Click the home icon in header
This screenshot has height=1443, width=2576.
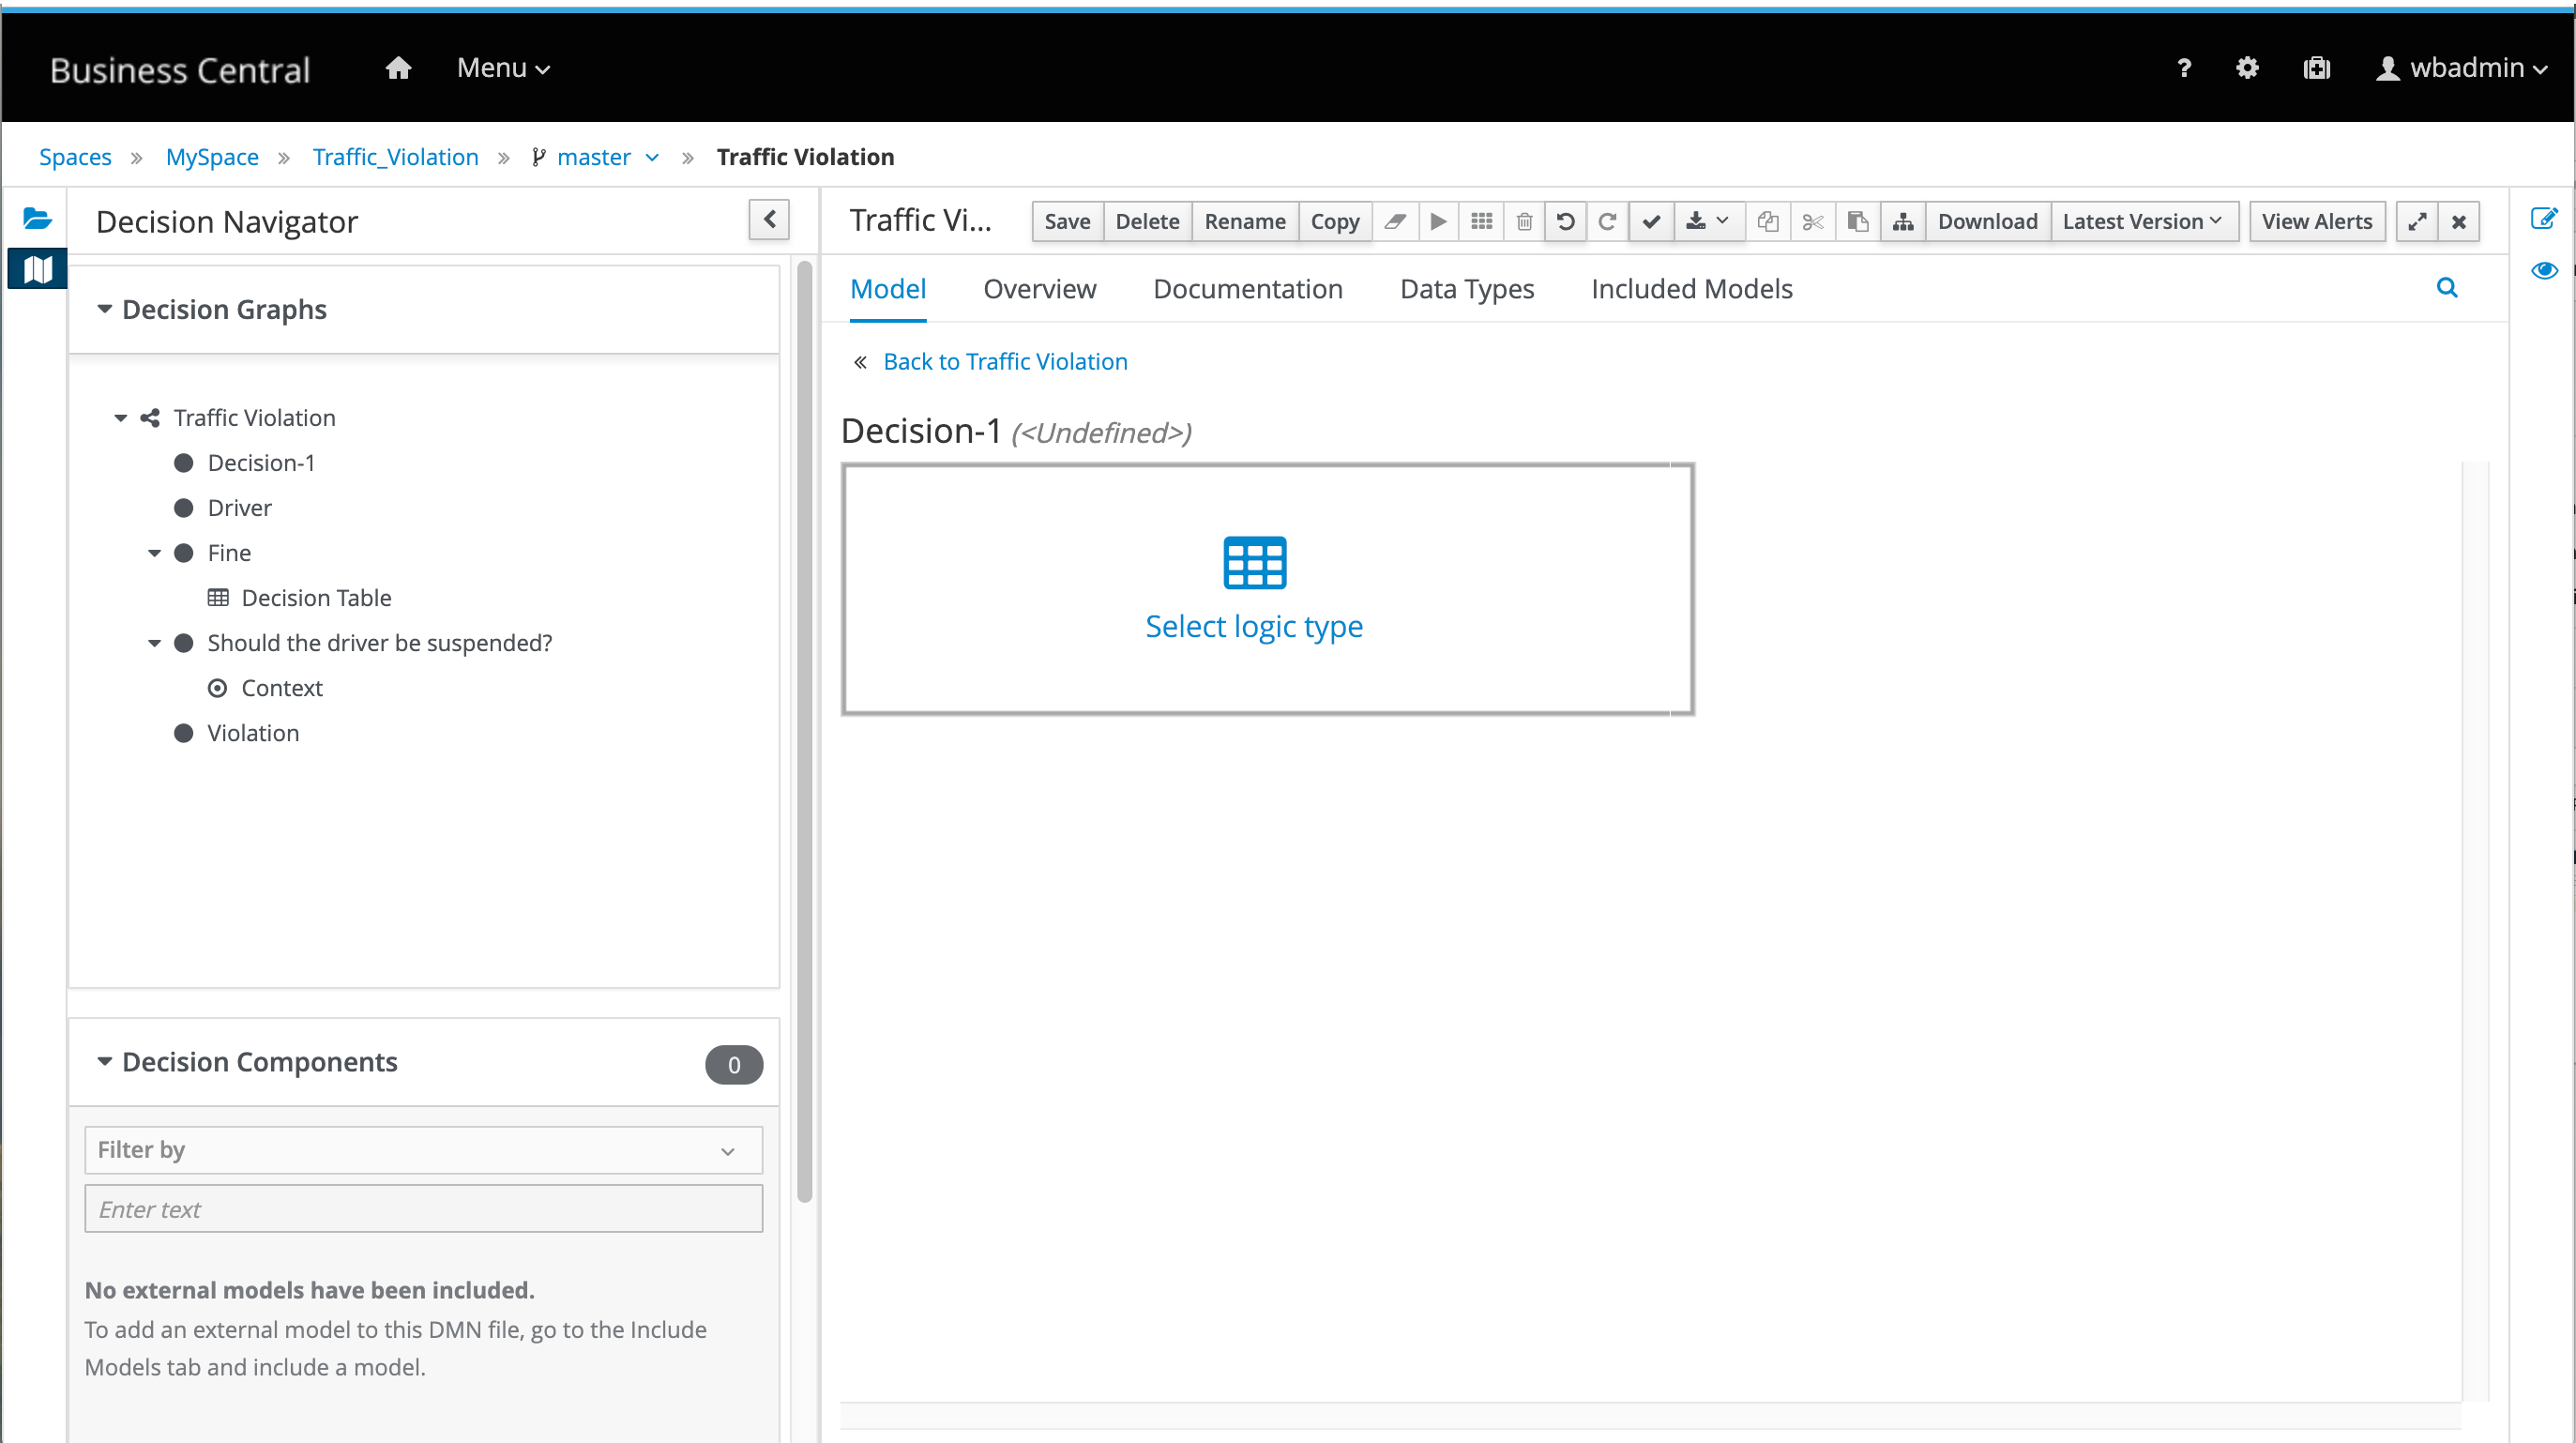point(398,68)
